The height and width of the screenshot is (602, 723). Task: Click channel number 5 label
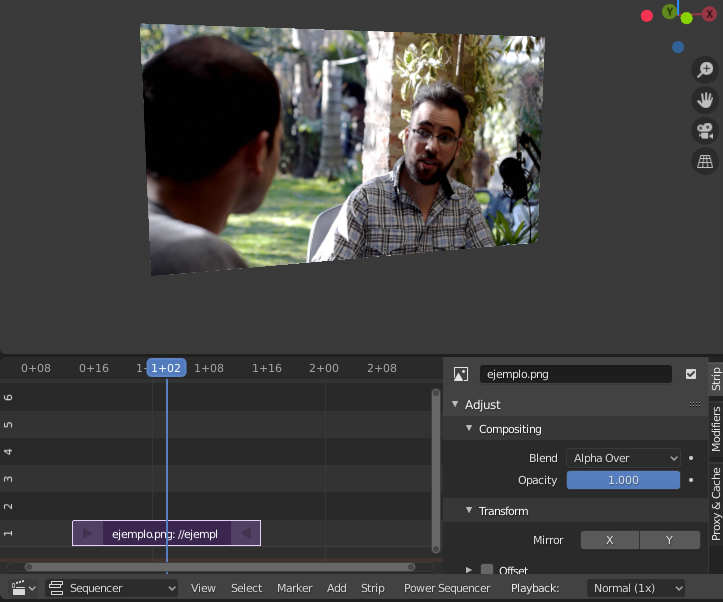(8, 424)
